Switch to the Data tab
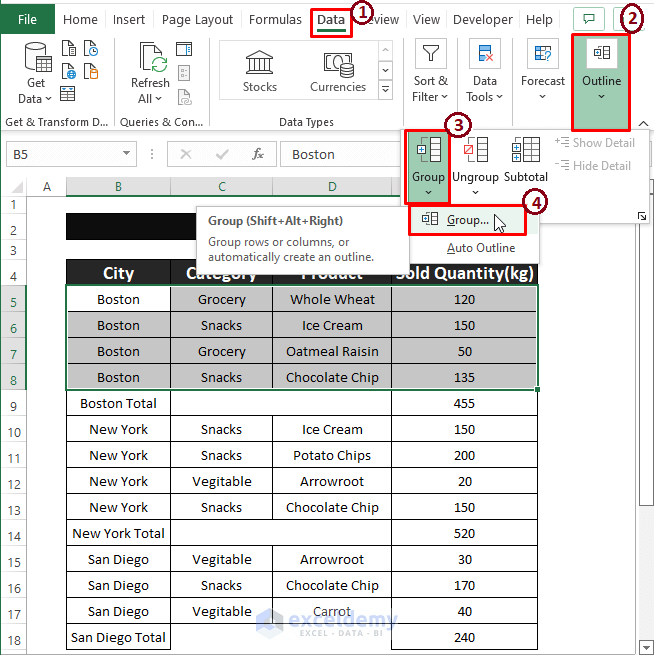654x655 pixels. coord(331,20)
